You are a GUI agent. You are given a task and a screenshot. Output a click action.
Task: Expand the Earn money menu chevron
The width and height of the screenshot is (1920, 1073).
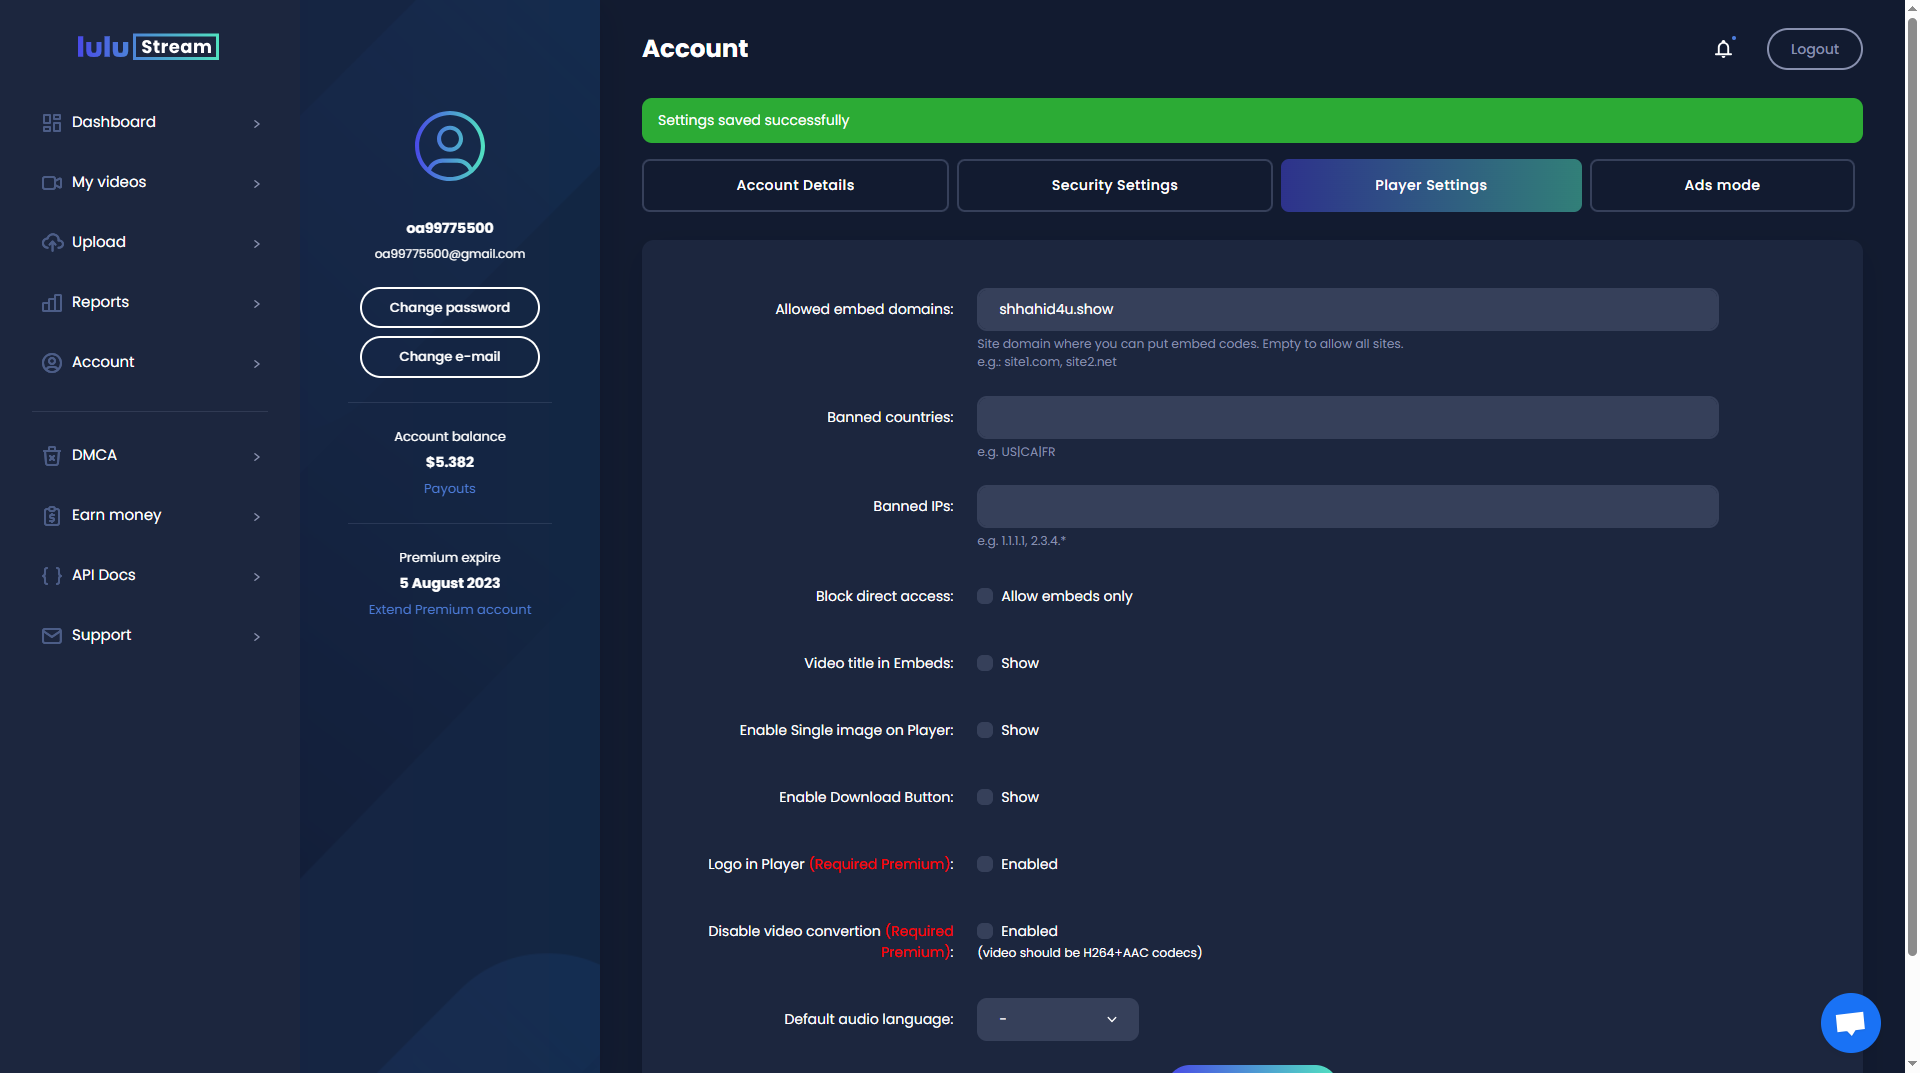pos(257,516)
